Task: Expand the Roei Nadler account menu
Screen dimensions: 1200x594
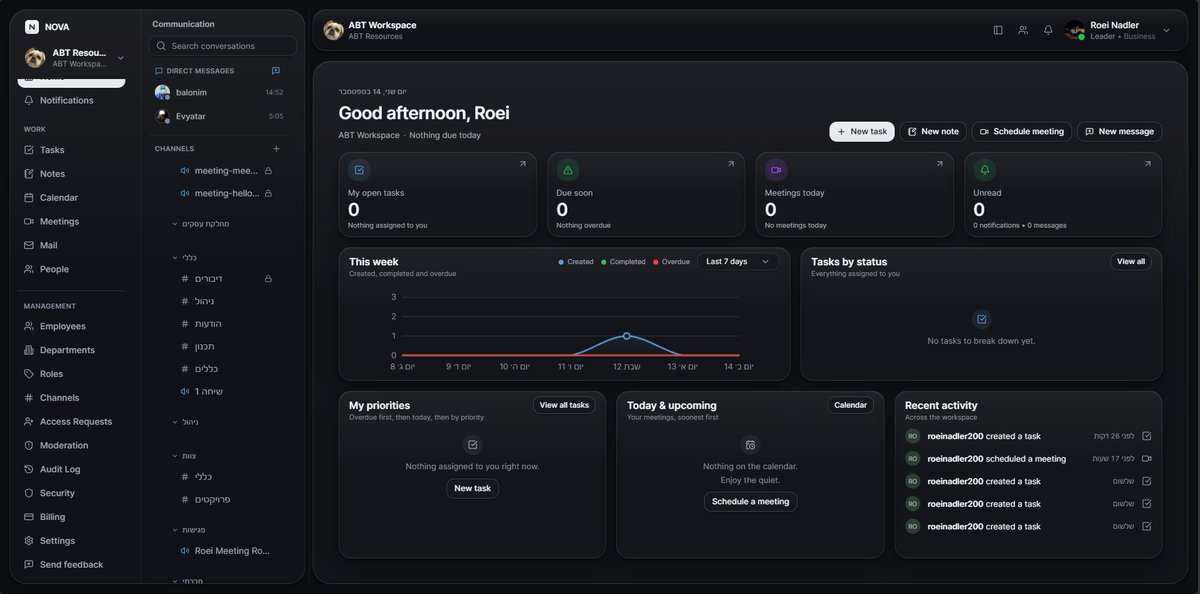Action: point(1166,30)
